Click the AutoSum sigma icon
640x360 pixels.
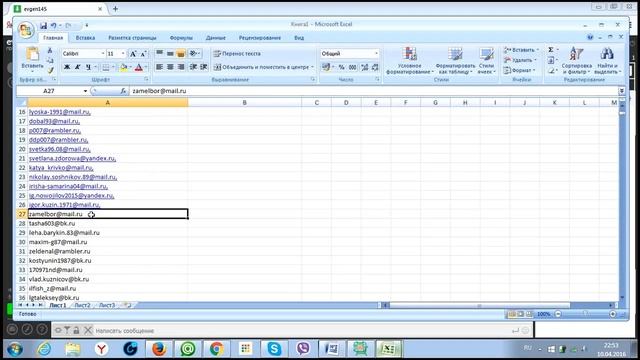coord(551,50)
